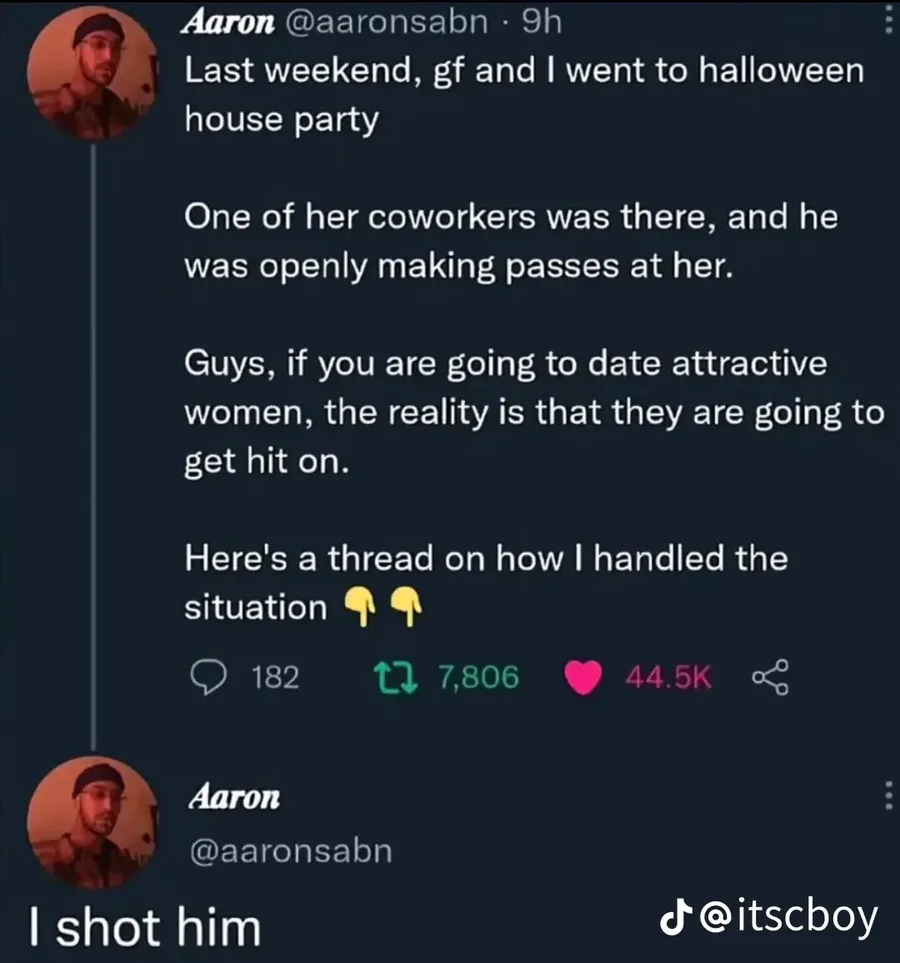Click the share icon beside 44.5K
The image size is (900, 963).
[x=770, y=677]
